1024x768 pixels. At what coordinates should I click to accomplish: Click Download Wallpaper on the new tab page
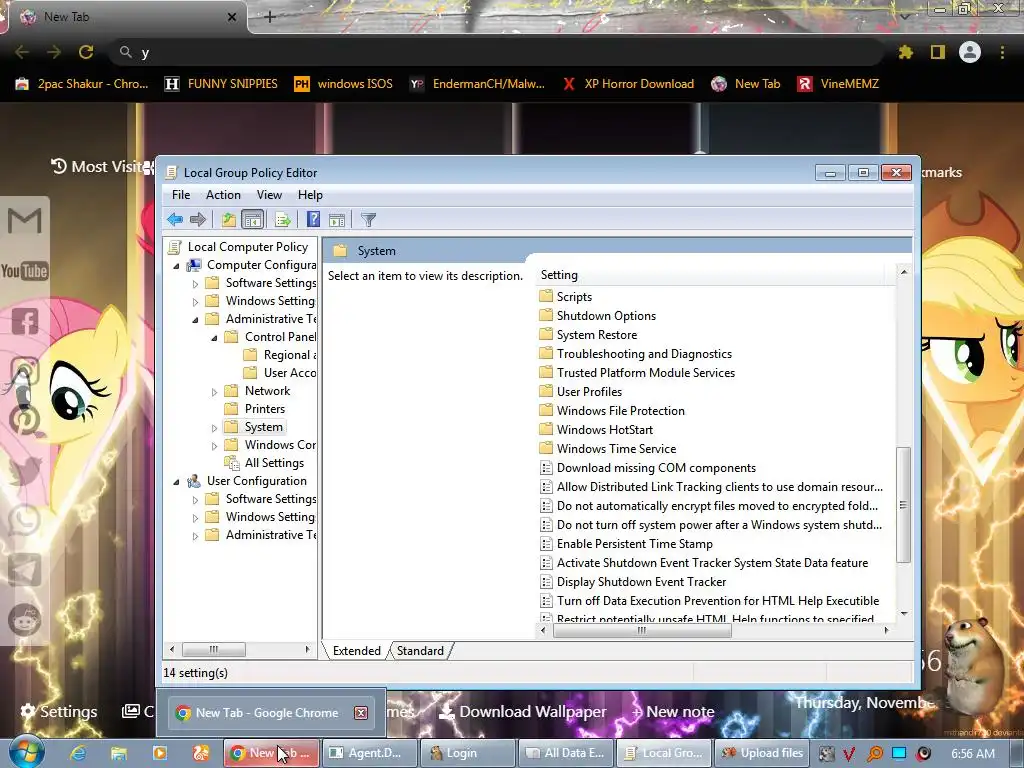pyautogui.click(x=522, y=711)
